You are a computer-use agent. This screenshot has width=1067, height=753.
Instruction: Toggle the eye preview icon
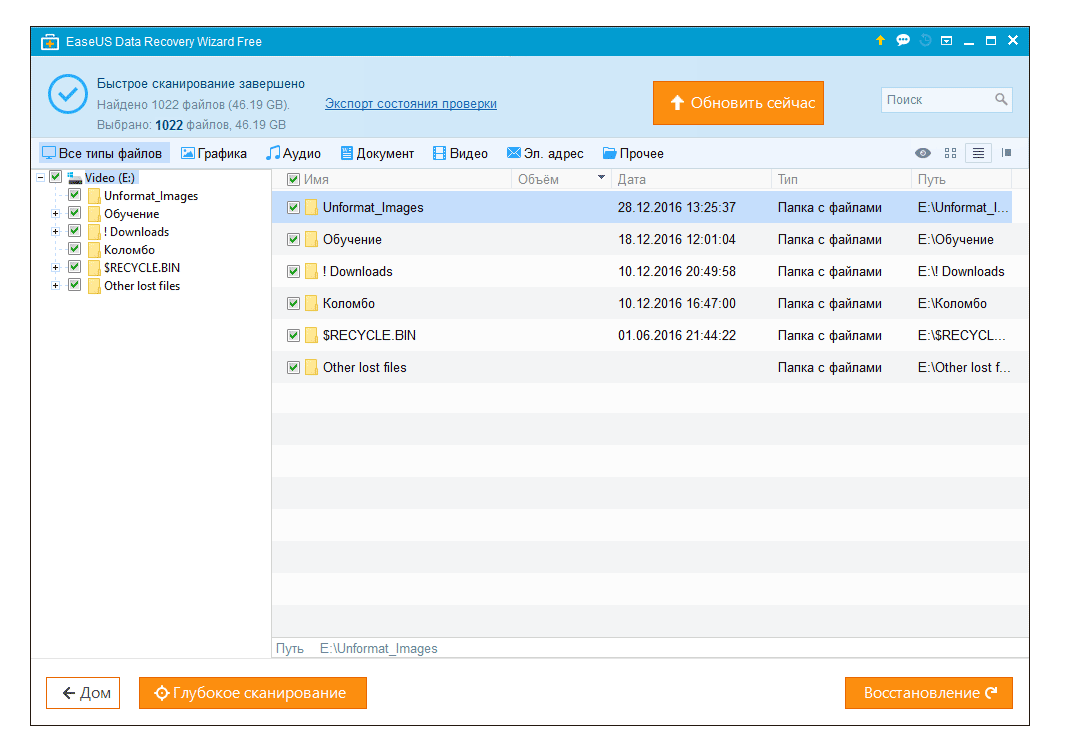[x=922, y=153]
